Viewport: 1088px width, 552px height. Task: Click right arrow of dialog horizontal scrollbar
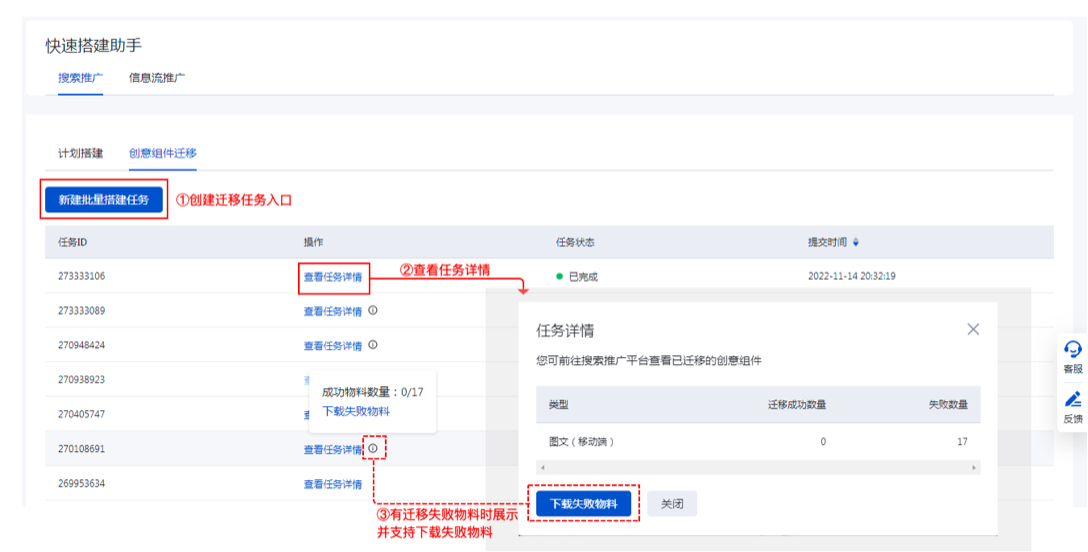pos(974,467)
